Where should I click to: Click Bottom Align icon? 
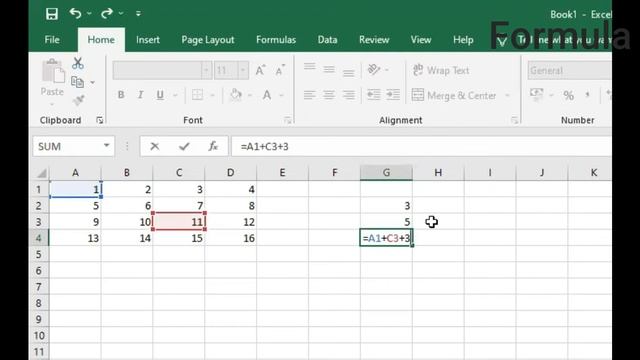(349, 73)
